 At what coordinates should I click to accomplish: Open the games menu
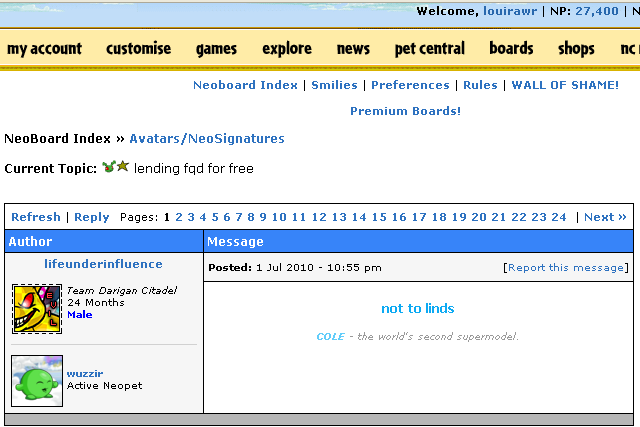(x=216, y=49)
